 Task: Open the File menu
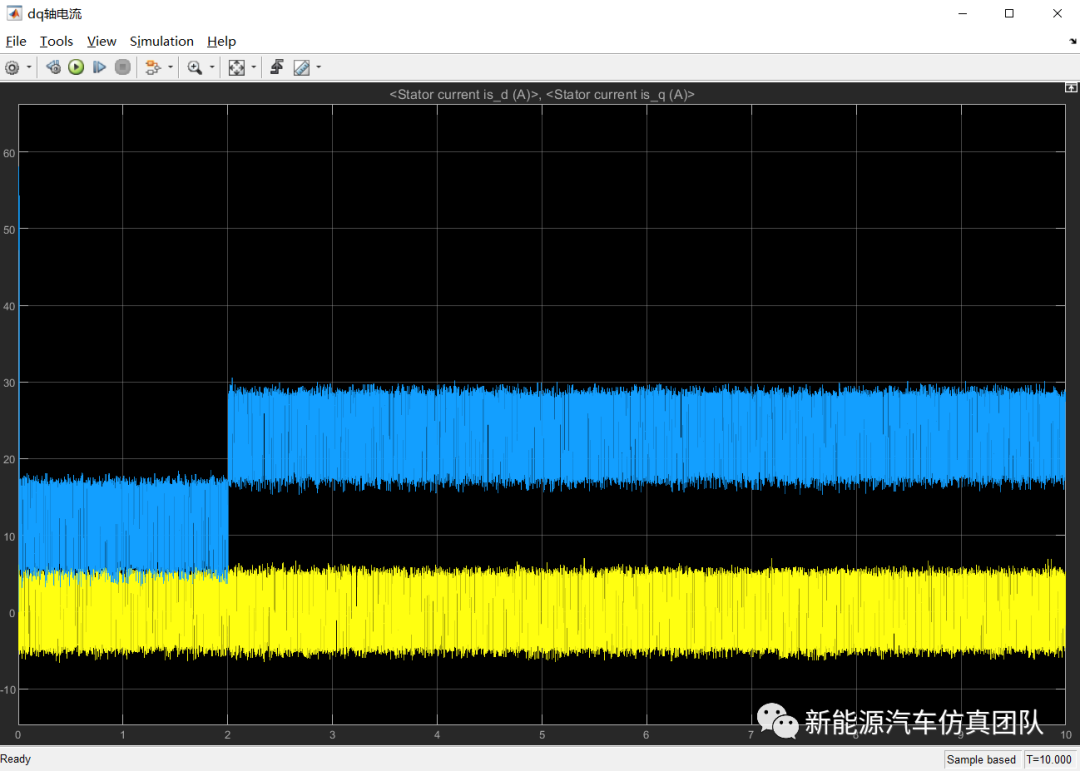16,41
